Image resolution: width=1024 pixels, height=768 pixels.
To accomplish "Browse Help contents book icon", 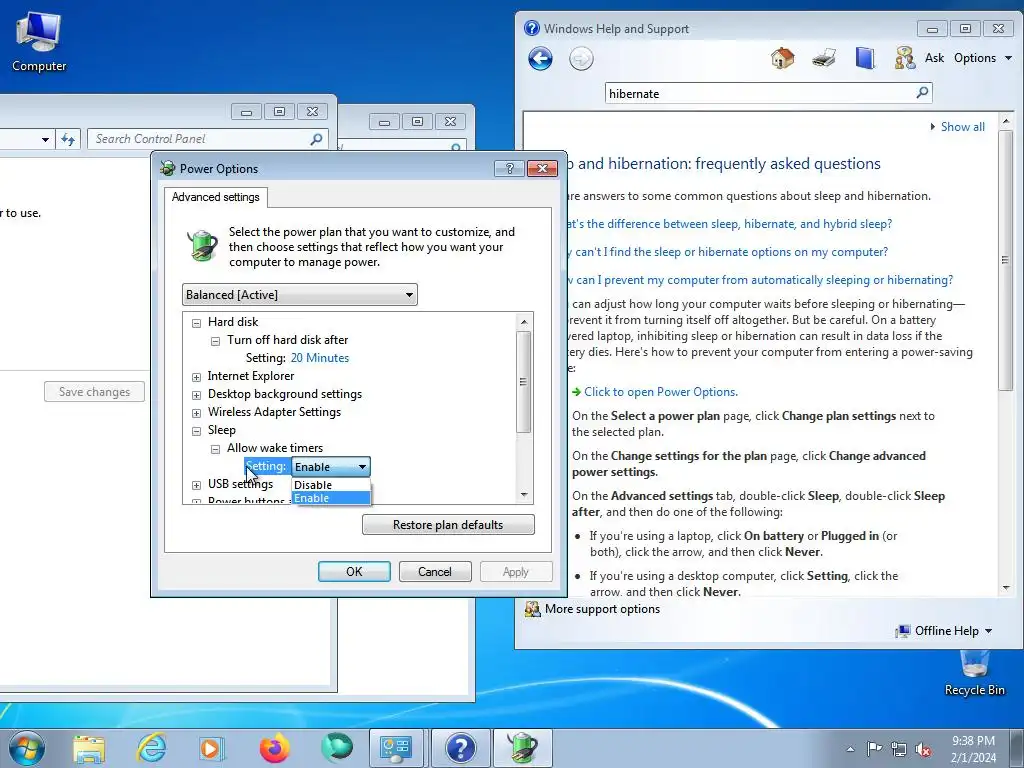I will coord(865,58).
